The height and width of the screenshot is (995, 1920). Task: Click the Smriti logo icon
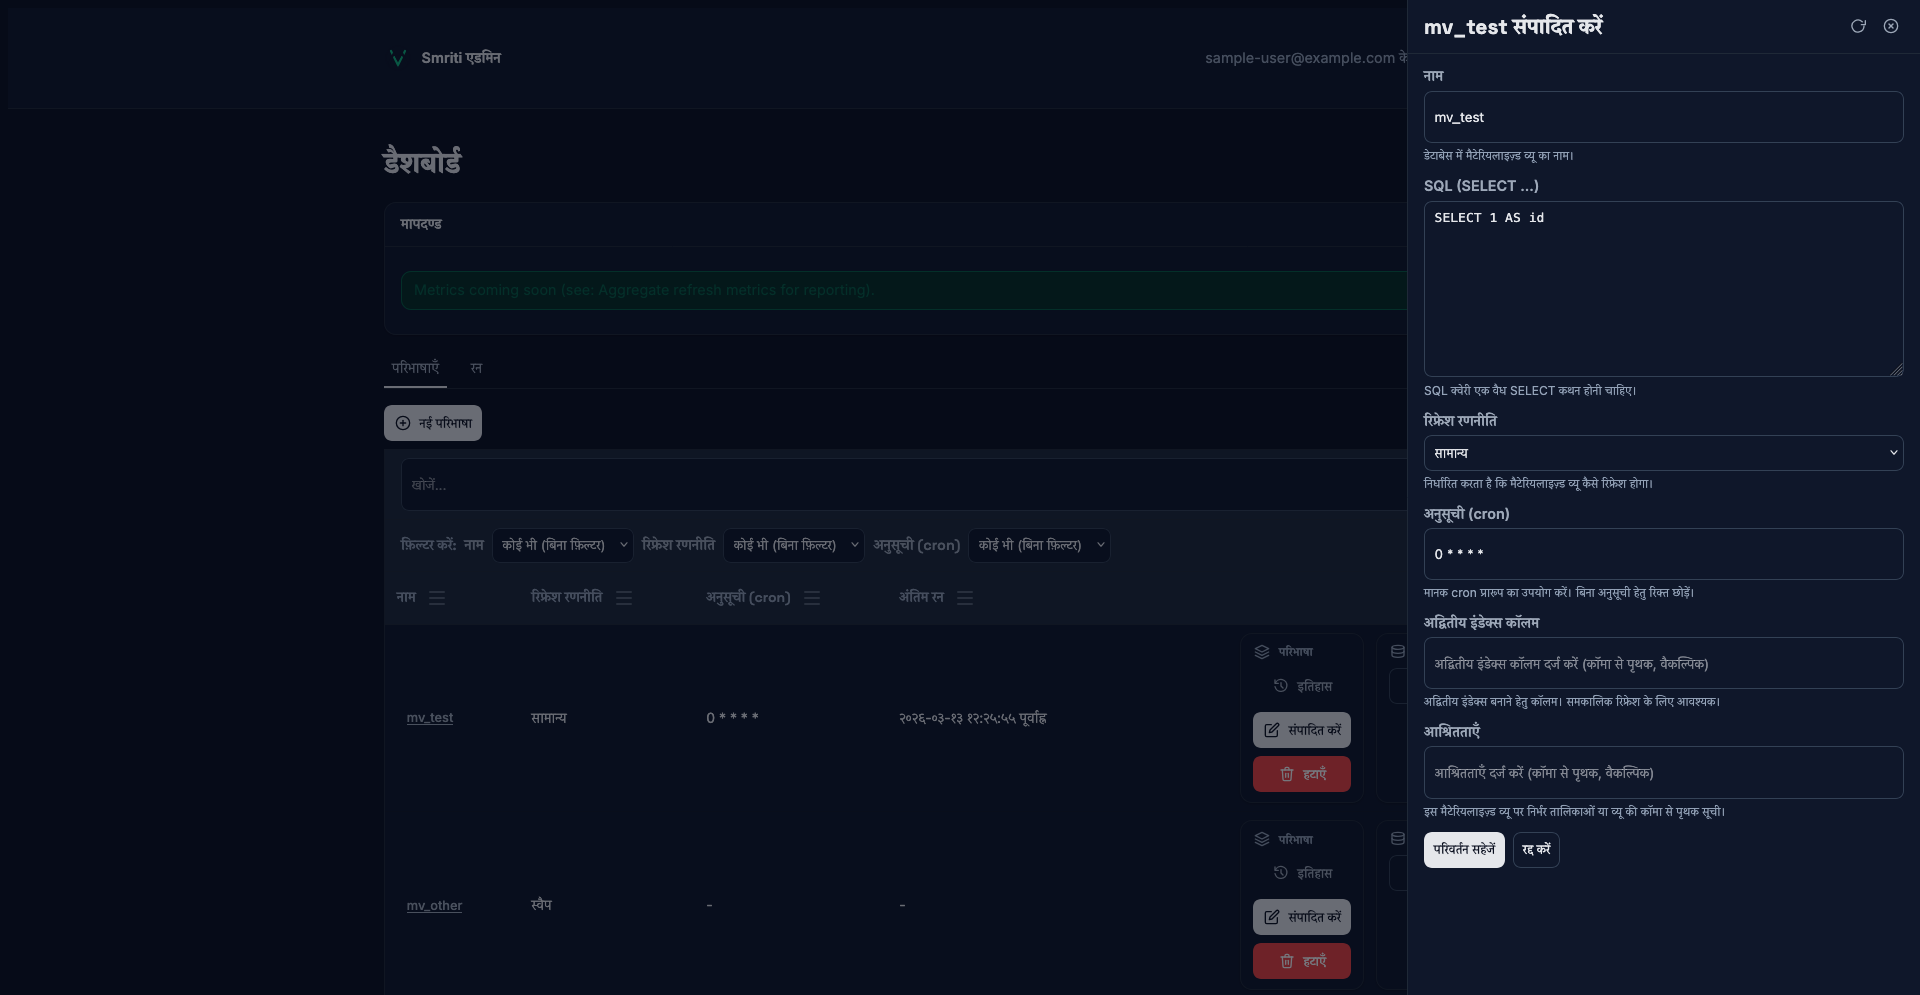click(x=397, y=58)
